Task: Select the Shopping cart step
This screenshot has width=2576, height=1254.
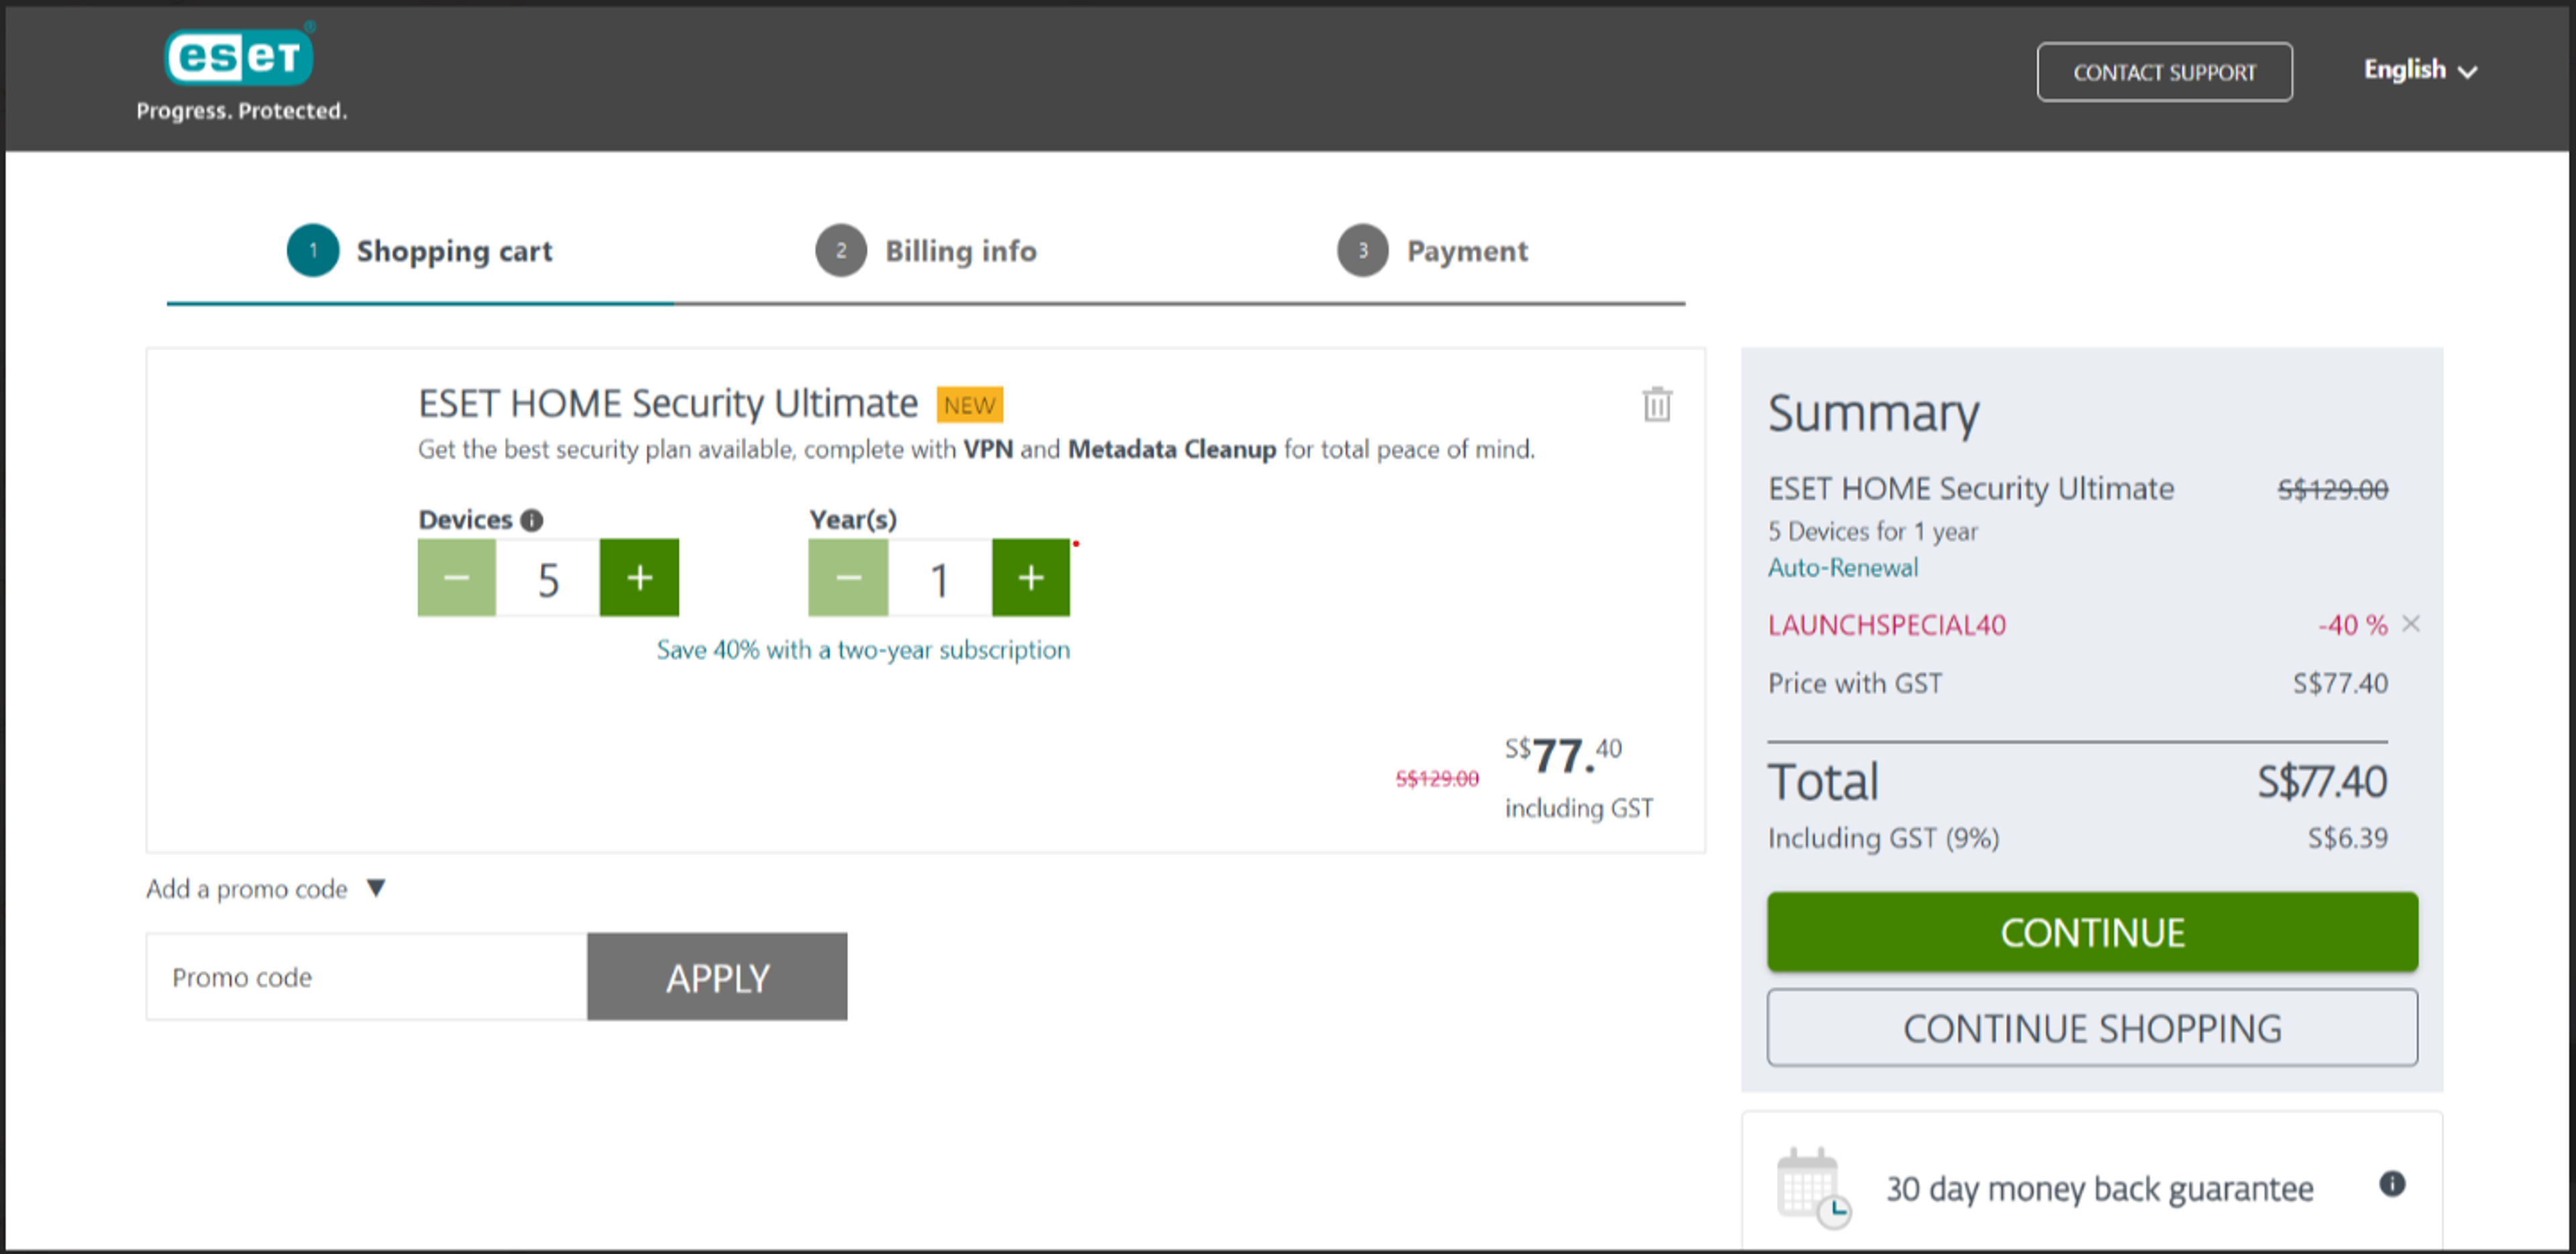Action: [420, 251]
